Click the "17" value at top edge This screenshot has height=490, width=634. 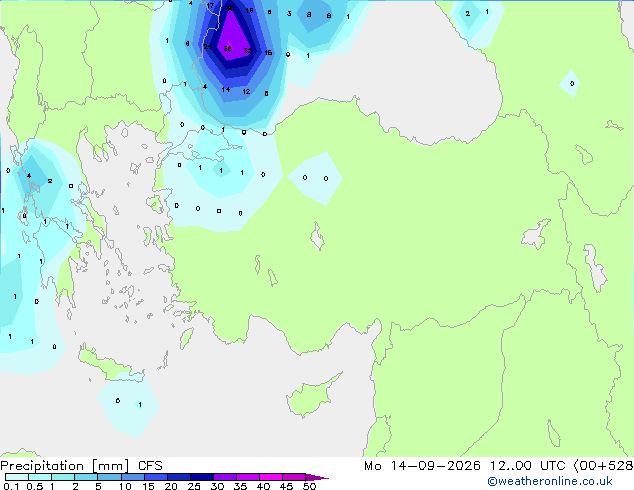point(210,6)
